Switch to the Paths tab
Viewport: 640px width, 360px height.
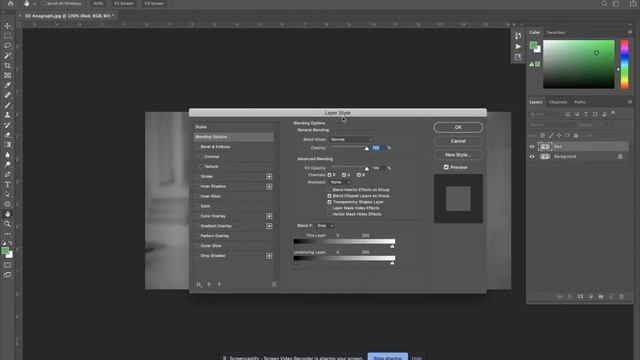coord(580,102)
